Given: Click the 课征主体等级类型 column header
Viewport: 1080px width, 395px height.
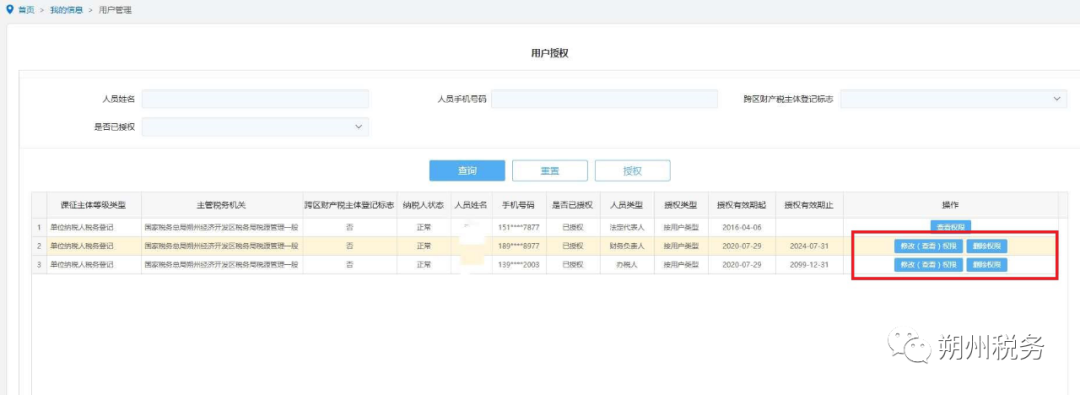Looking at the screenshot, I should [94, 205].
